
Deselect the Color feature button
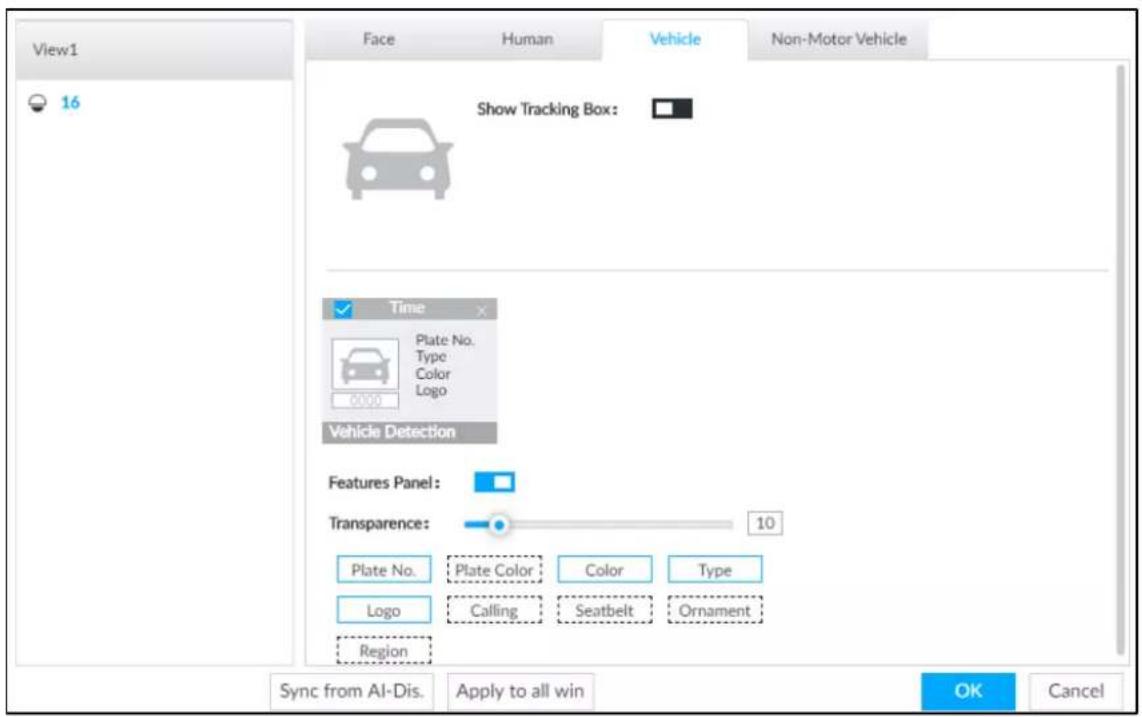coord(605,570)
